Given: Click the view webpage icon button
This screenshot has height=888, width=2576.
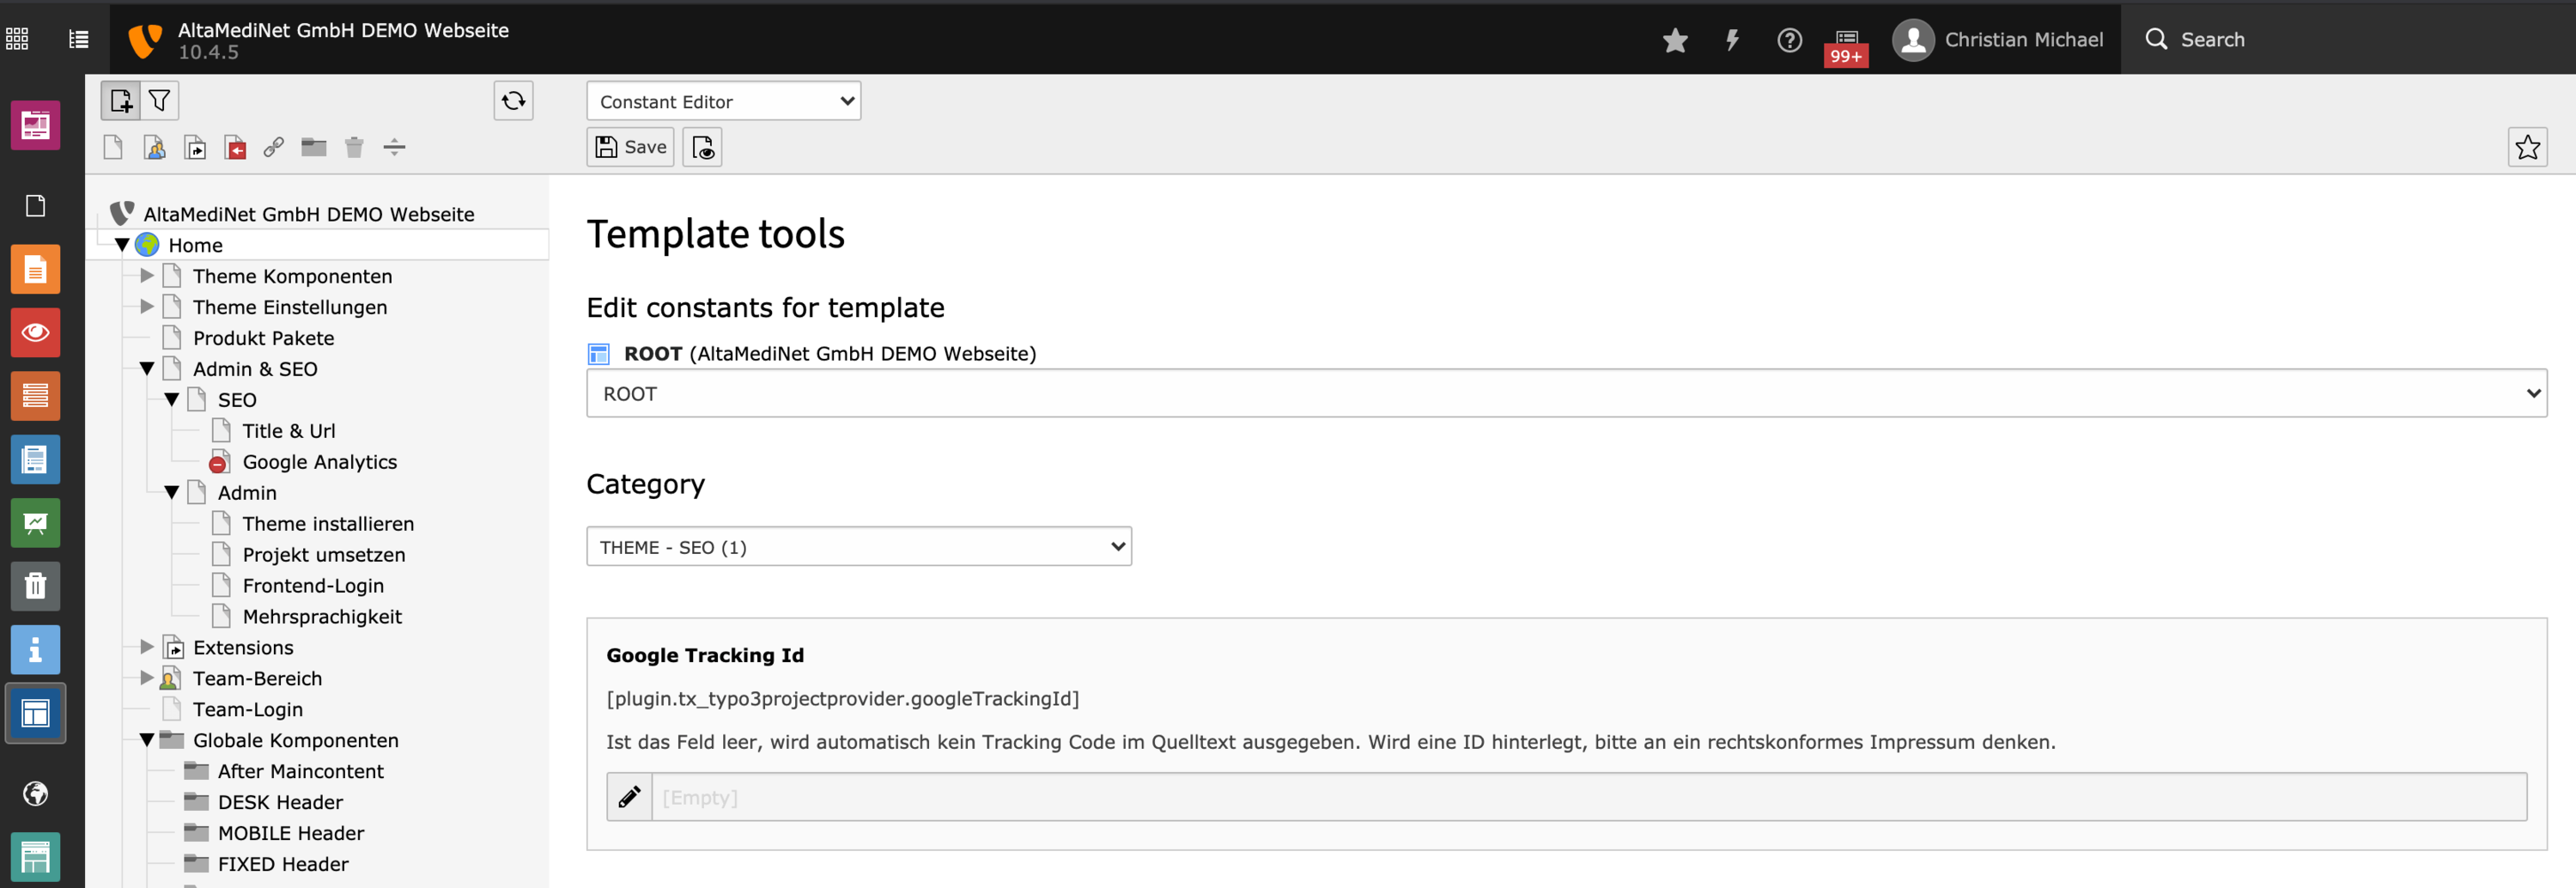Looking at the screenshot, I should (x=702, y=148).
